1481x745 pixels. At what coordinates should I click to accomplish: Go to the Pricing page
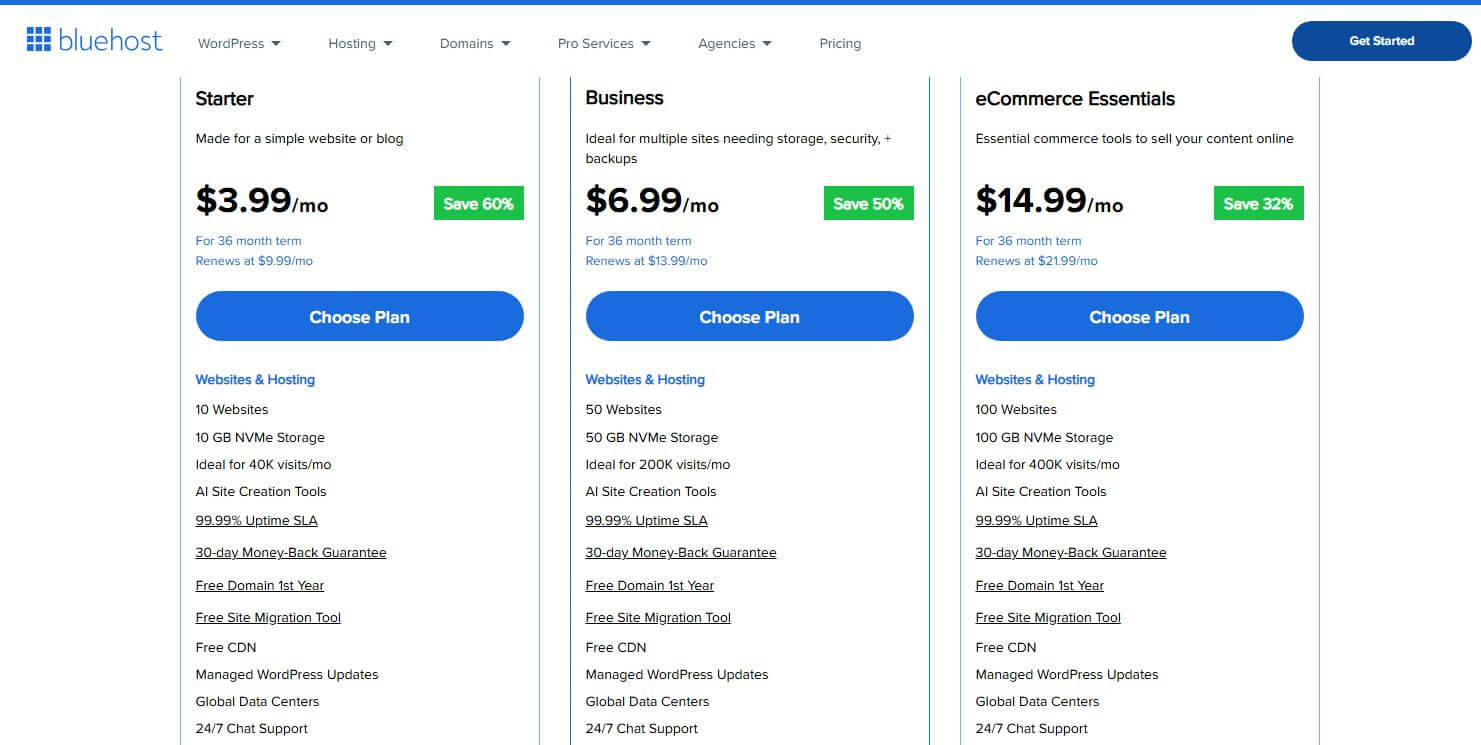(x=840, y=44)
